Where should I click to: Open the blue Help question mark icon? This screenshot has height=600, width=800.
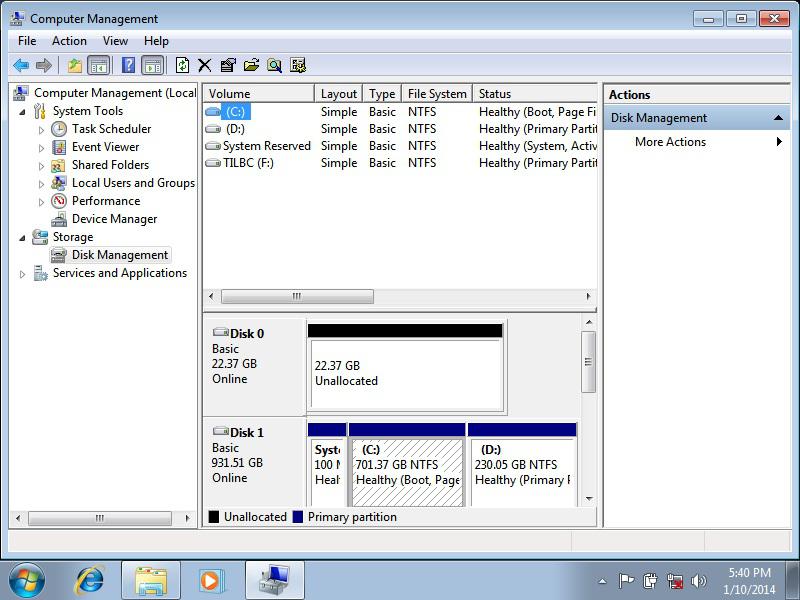coord(128,65)
